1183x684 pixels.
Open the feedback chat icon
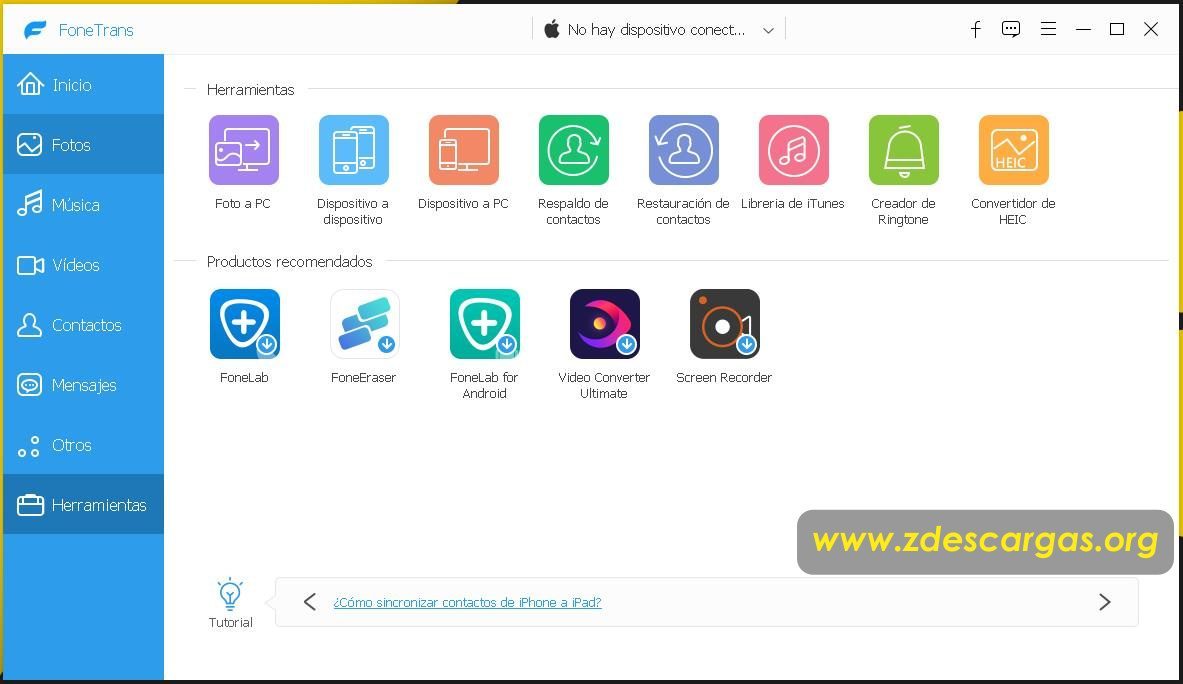(1011, 29)
